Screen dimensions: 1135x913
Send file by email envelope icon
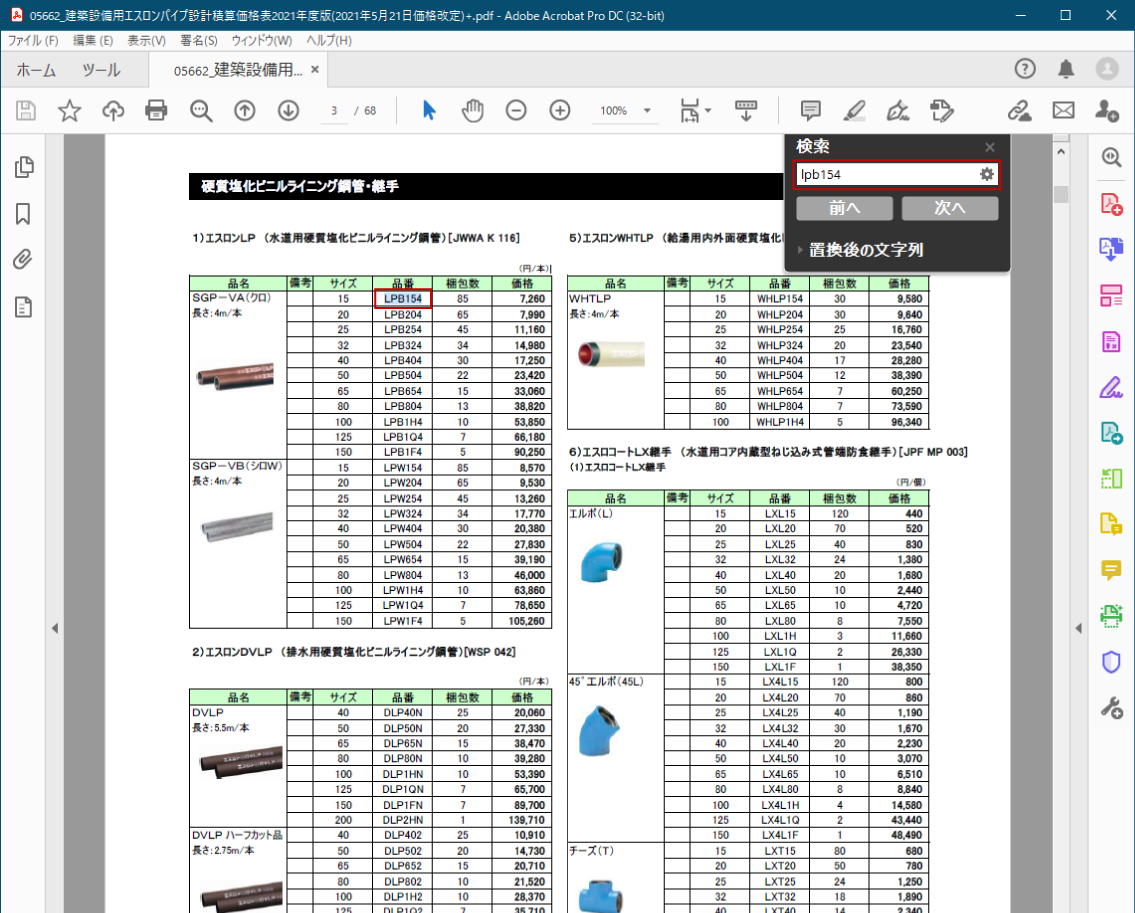[x=1063, y=111]
